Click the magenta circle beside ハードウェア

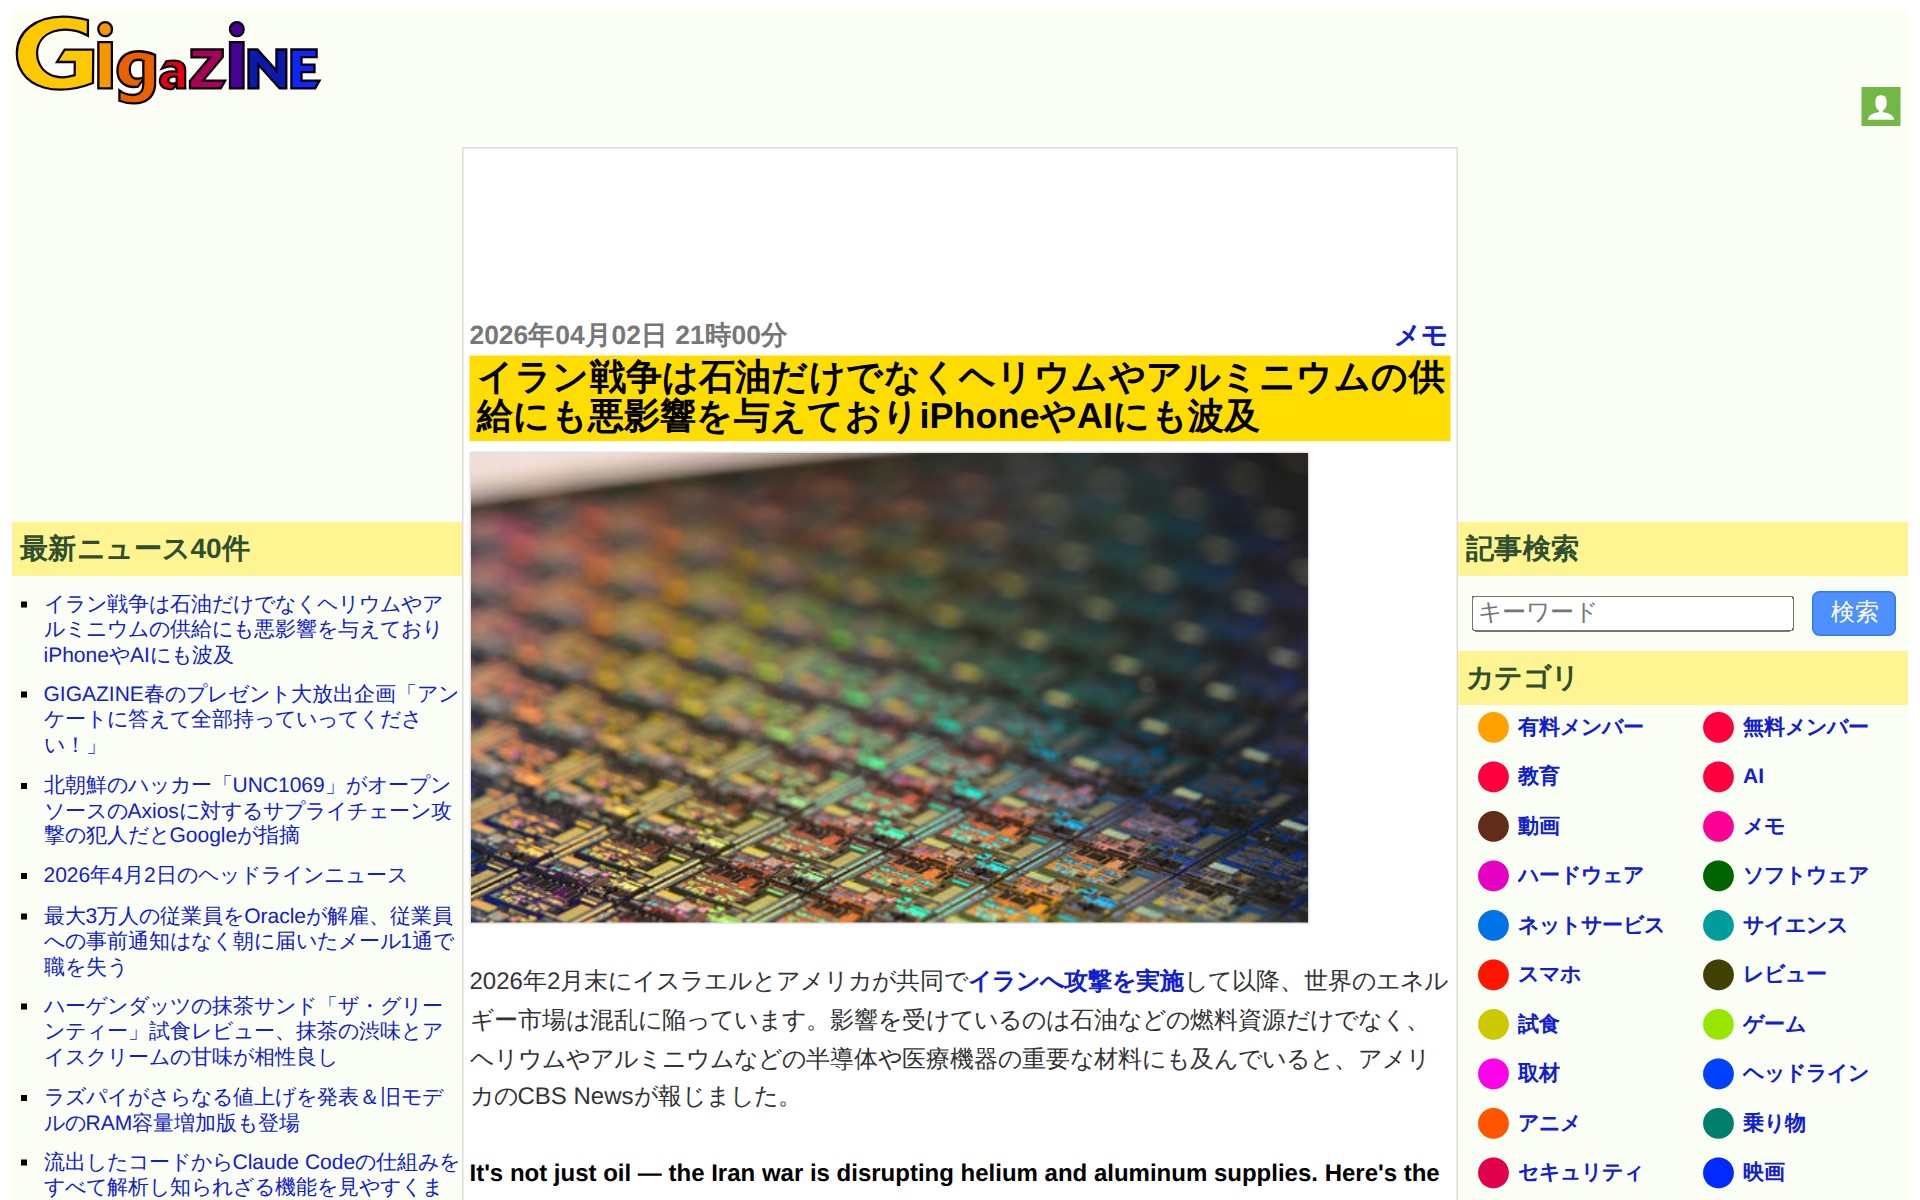1493,875
